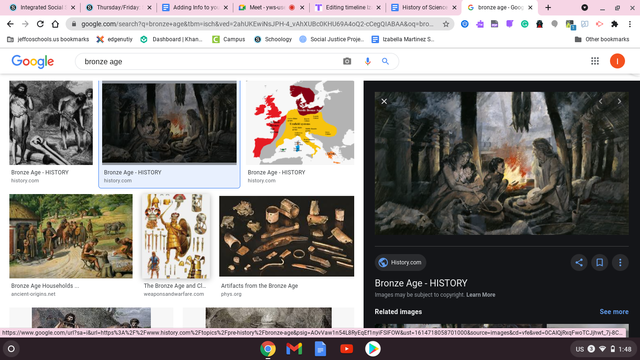The image size is (640, 360).
Task: Reload the current page
Action: click(x=40, y=24)
